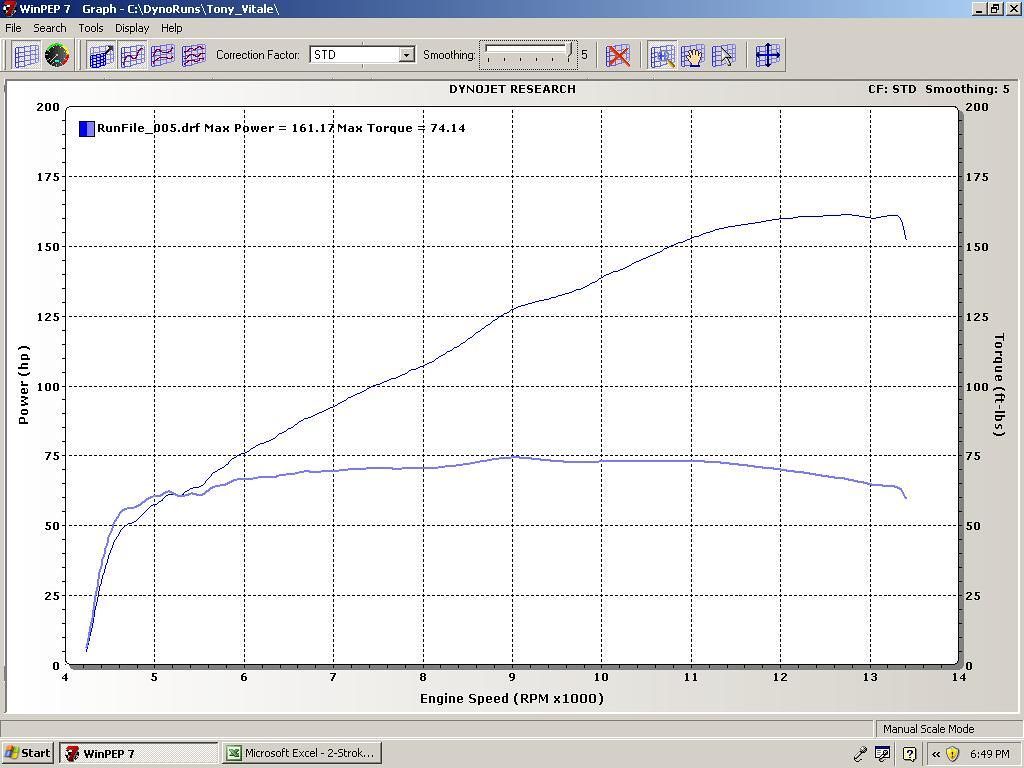Open the Search menu
This screenshot has height=768, width=1024.
coord(50,28)
